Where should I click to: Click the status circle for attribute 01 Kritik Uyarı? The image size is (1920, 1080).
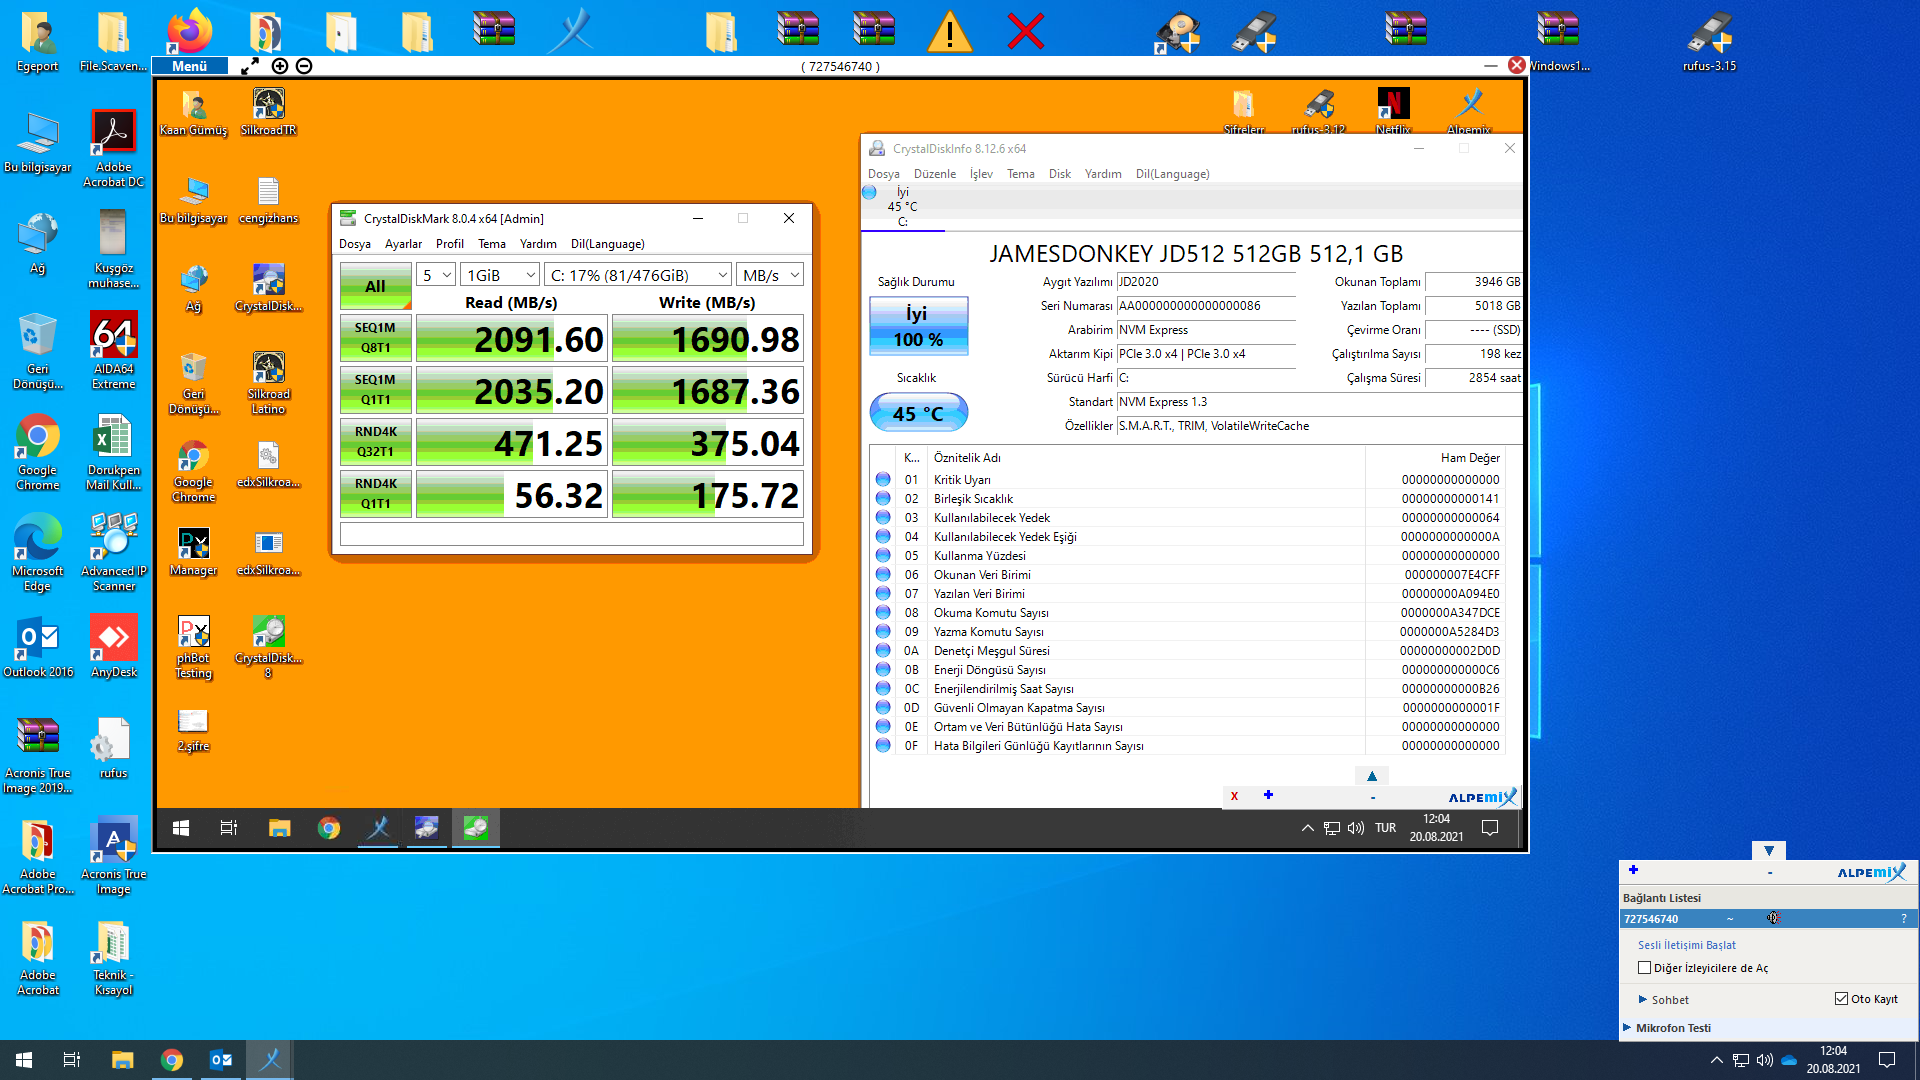coord(883,480)
